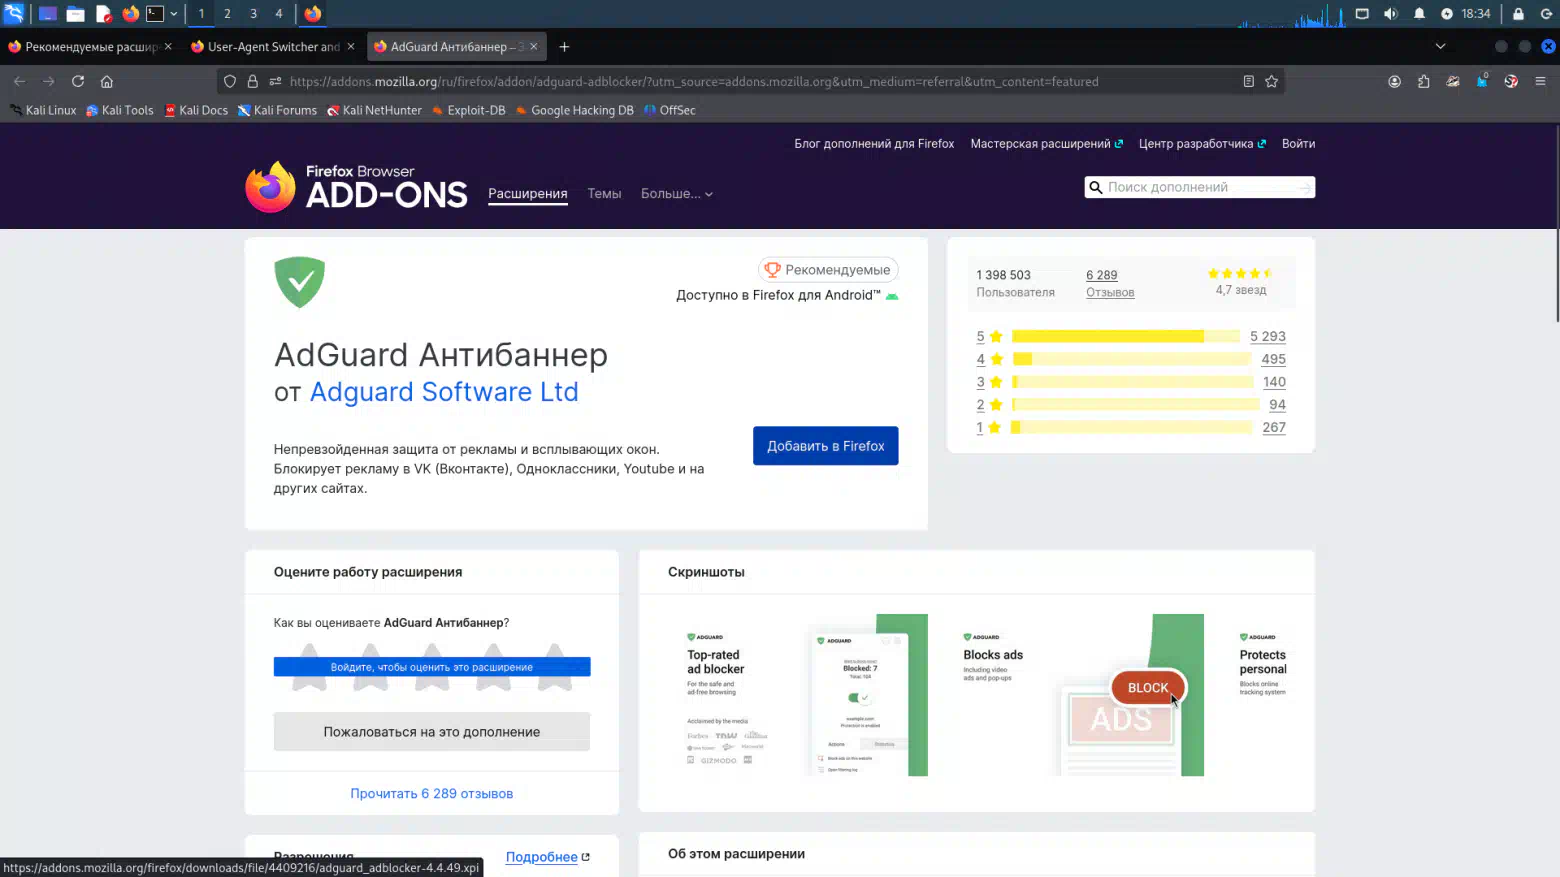Bookmark this page with star icon
Image resolution: width=1560 pixels, height=877 pixels.
click(1272, 81)
